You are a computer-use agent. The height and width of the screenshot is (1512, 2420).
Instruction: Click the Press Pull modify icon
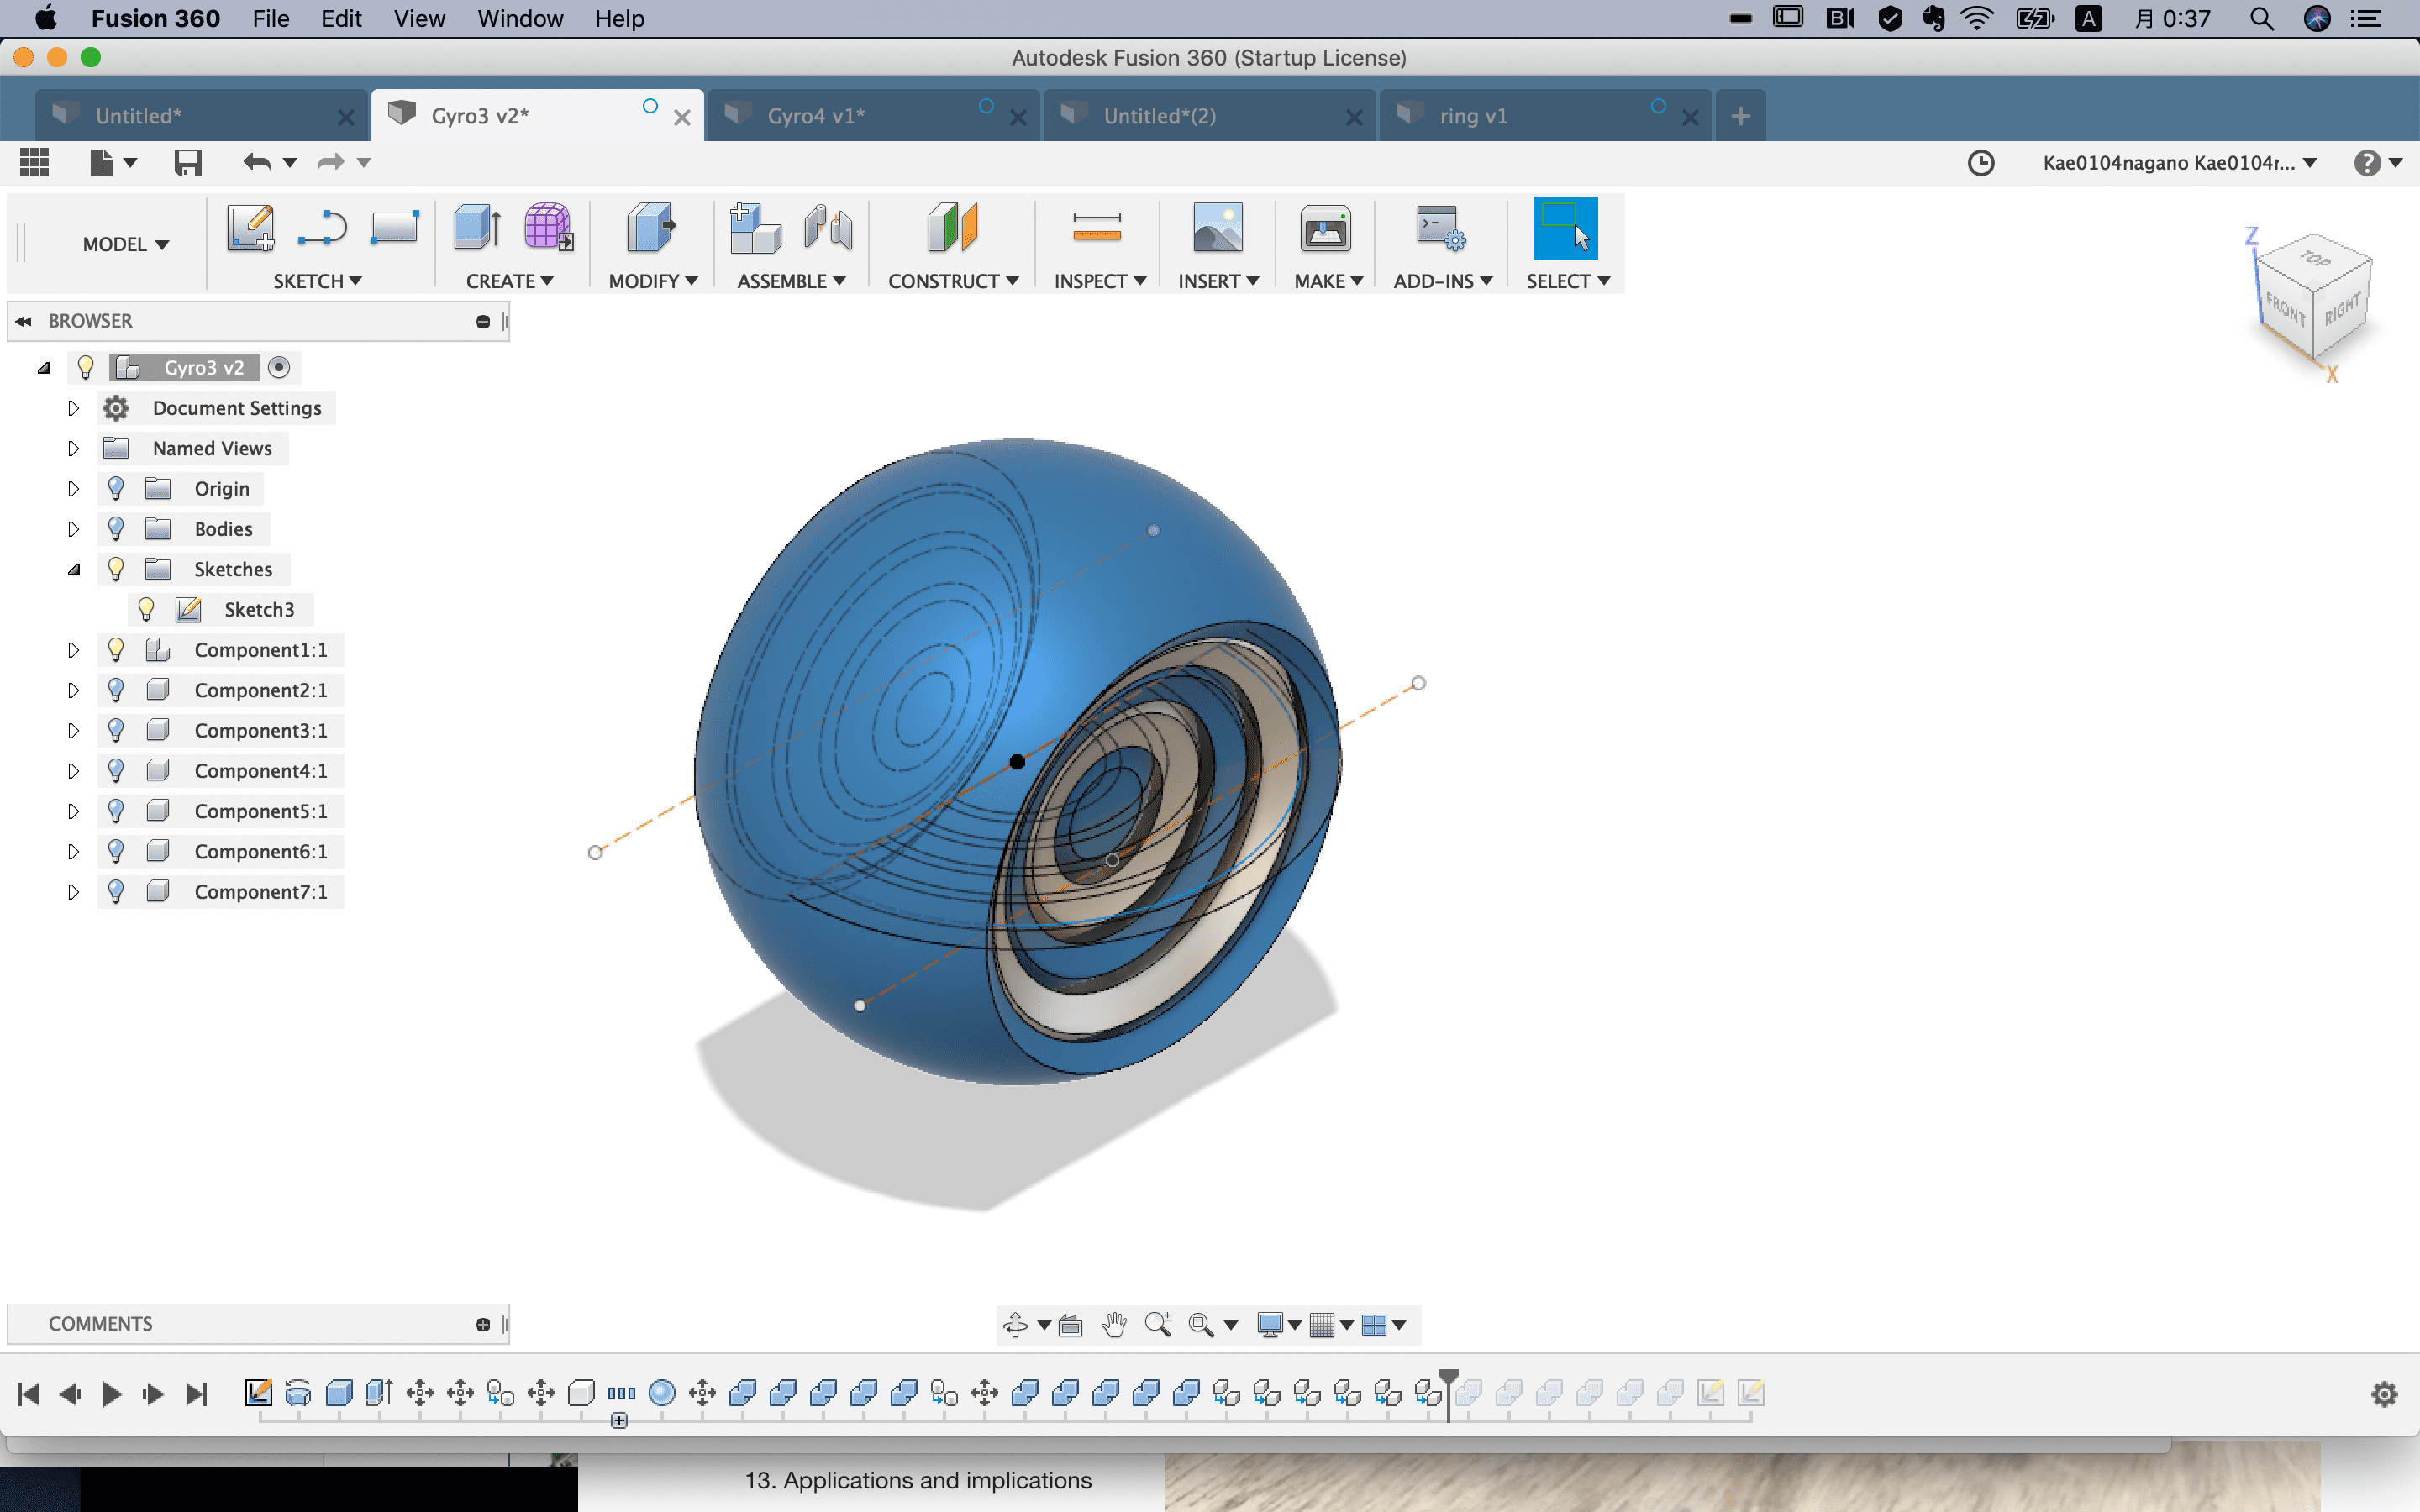coord(651,228)
